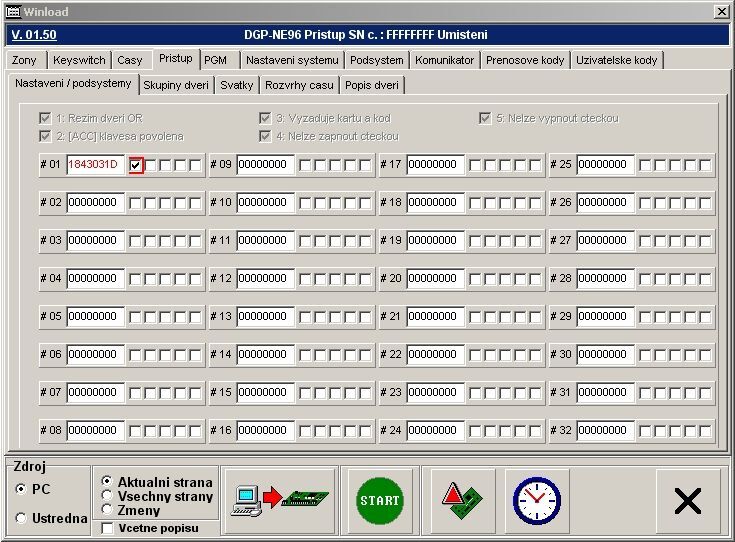The height and width of the screenshot is (542, 735).
Task: Click the large X close icon at bottom
Action: pyautogui.click(x=687, y=501)
